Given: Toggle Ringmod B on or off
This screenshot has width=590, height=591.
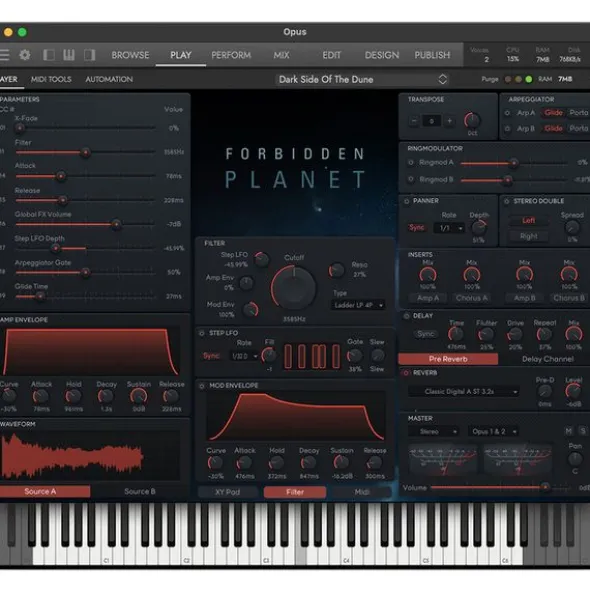Looking at the screenshot, I should [x=411, y=179].
